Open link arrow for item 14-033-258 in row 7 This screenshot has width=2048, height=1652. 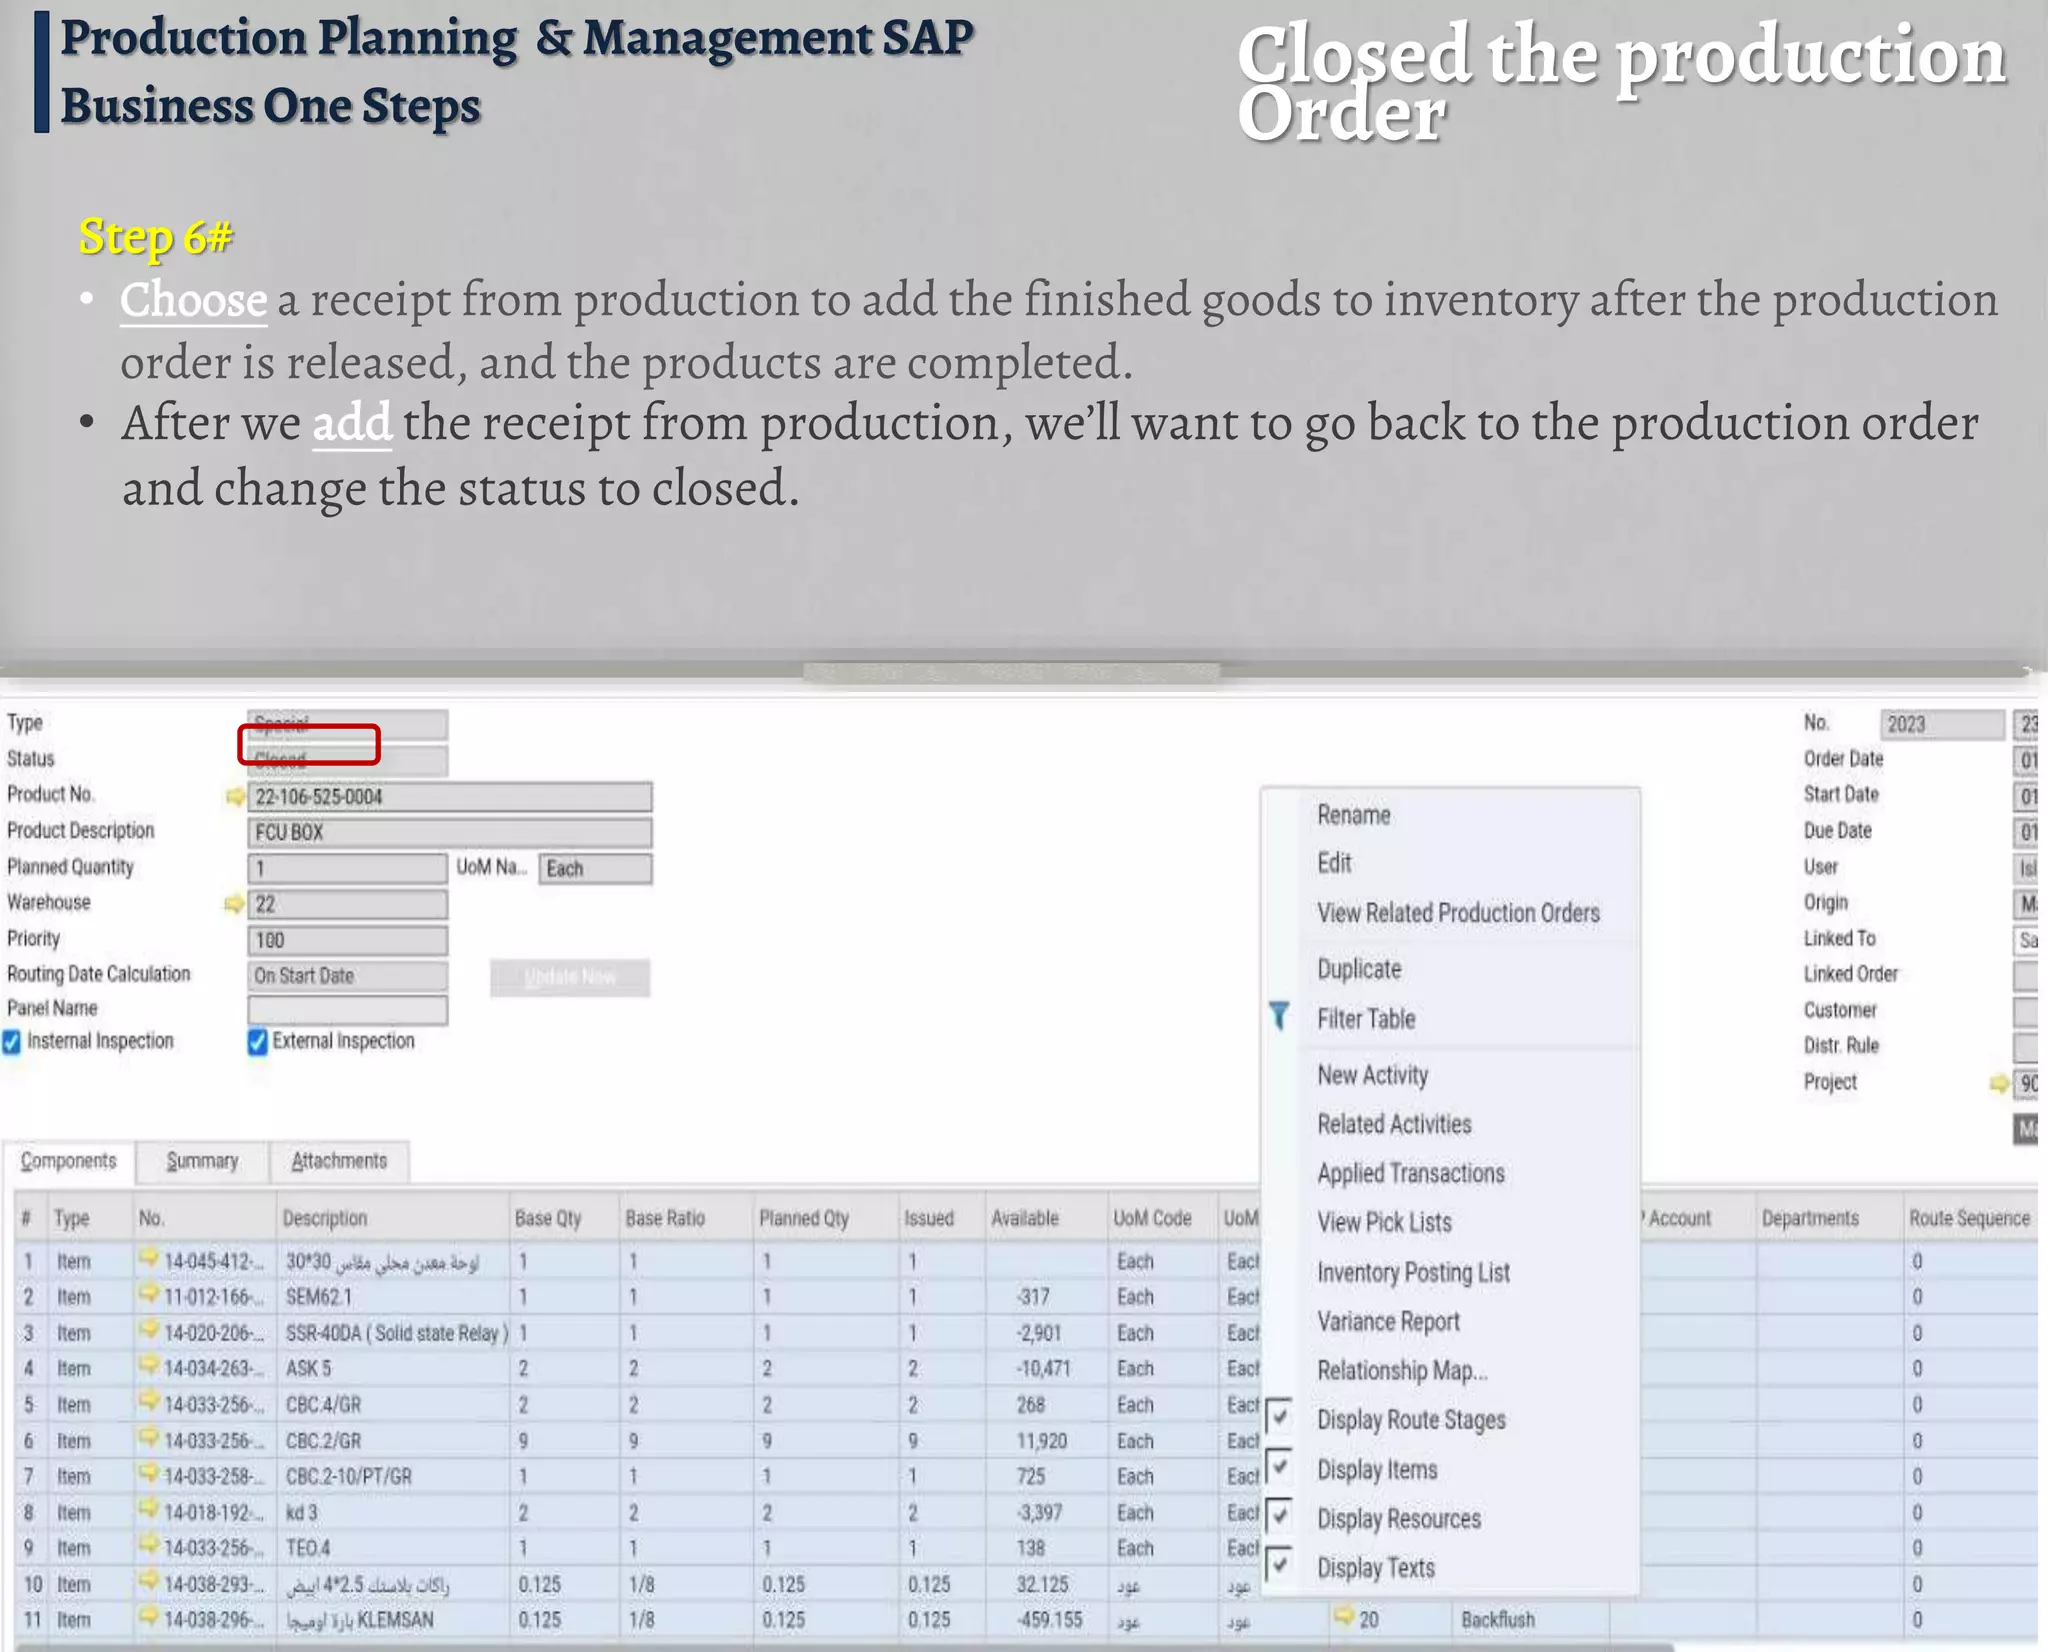[149, 1475]
